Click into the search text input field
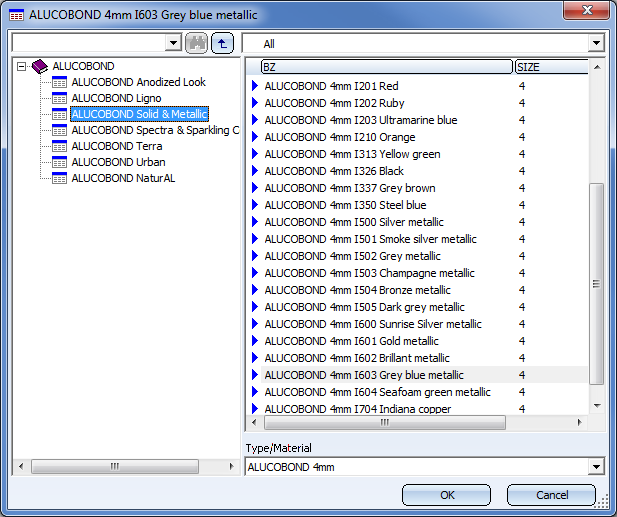Screen dimensions: 617x517 click(89, 42)
